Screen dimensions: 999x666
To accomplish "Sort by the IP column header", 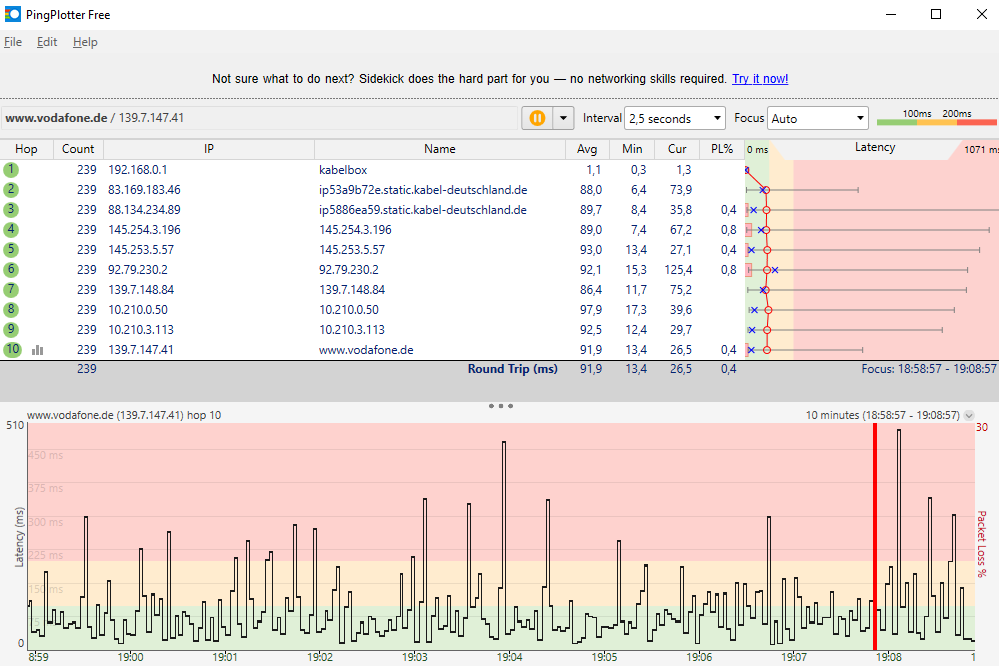I will point(209,149).
